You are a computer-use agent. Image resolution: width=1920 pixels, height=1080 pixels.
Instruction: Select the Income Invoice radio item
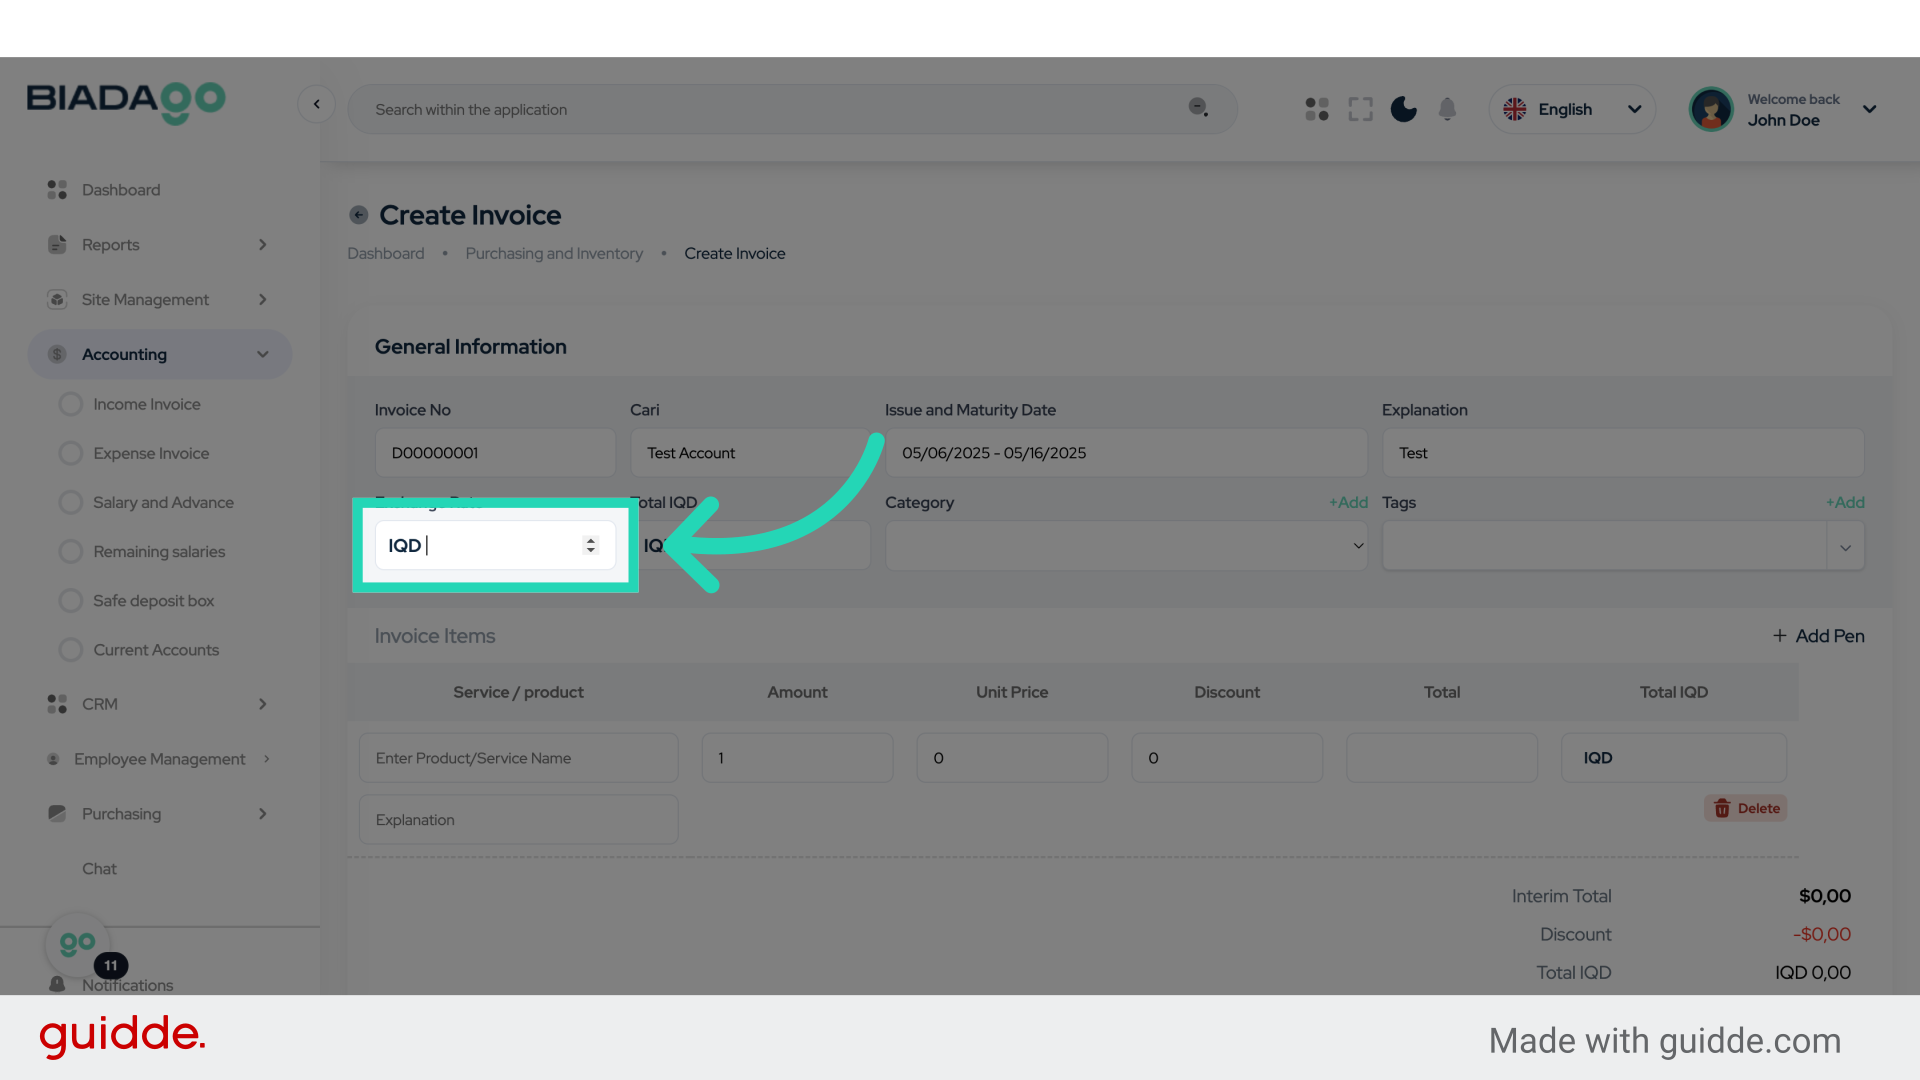(x=146, y=404)
